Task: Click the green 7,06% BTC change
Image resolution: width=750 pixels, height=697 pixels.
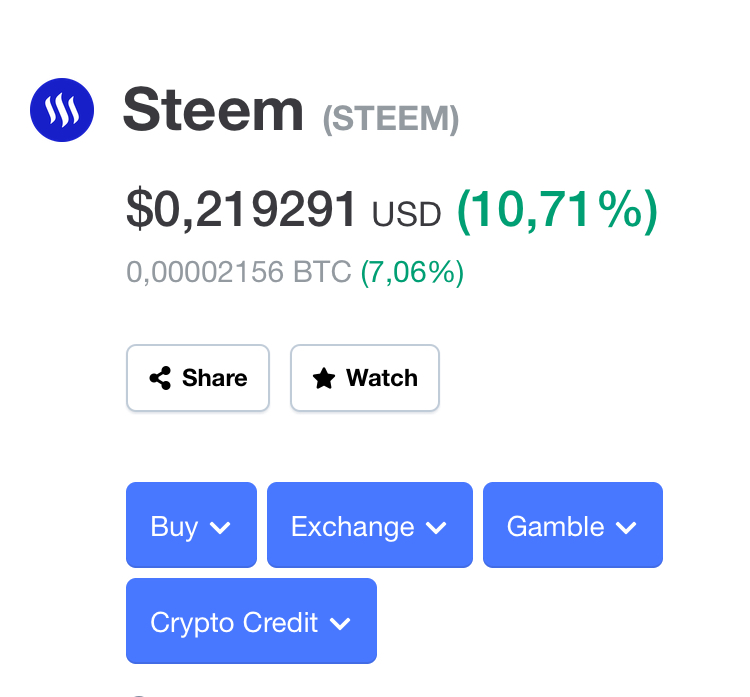Action: 412,273
